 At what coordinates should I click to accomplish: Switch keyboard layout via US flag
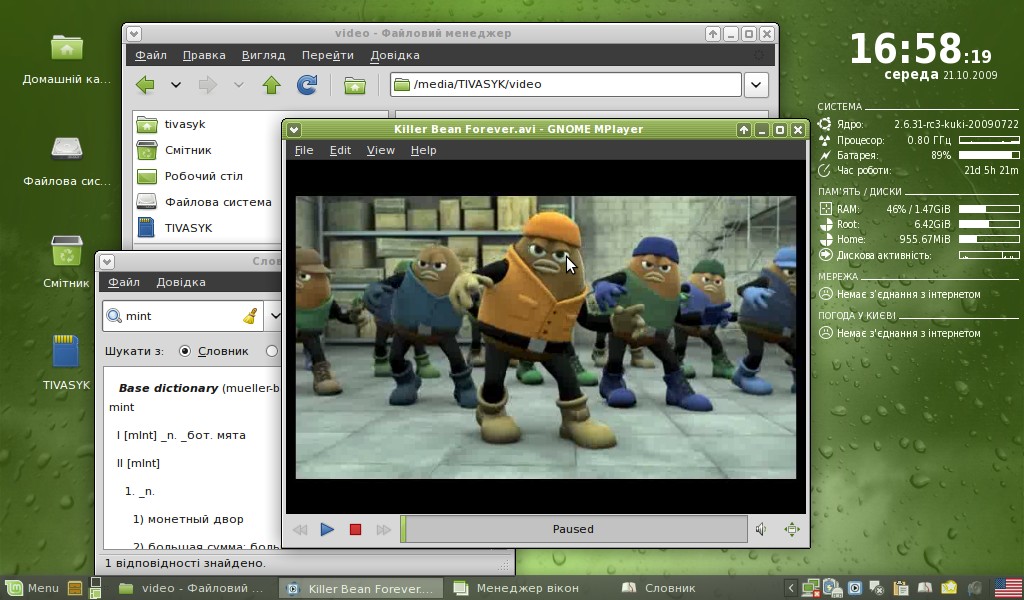1008,588
